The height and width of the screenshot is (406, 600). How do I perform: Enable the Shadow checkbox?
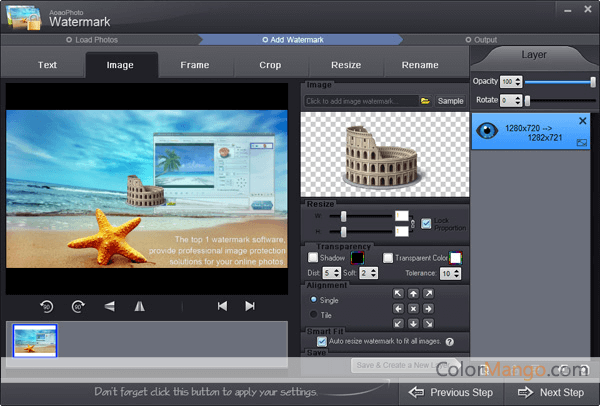tap(313, 258)
